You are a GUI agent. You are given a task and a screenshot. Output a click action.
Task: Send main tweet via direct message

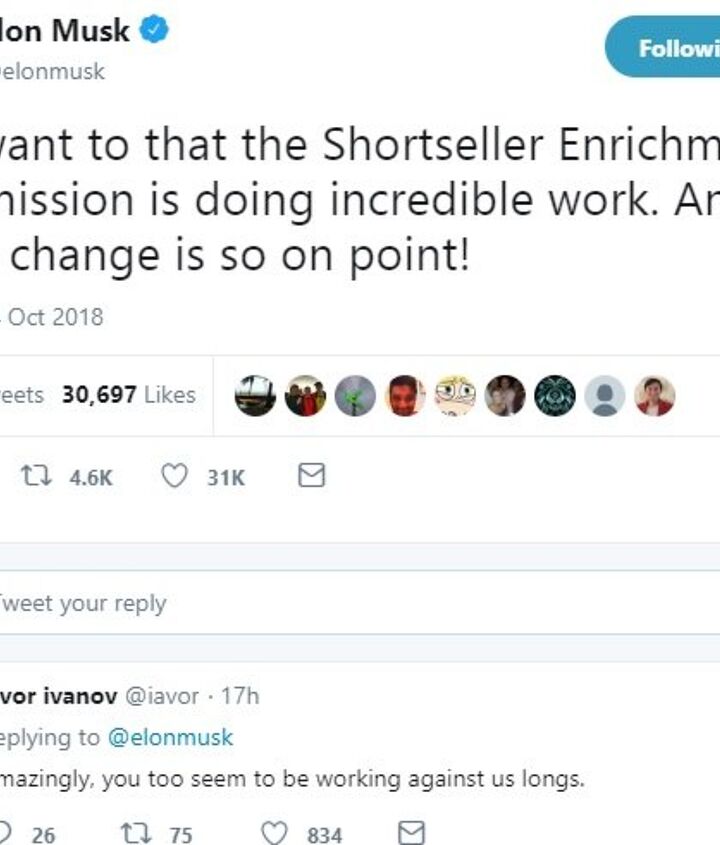(312, 477)
